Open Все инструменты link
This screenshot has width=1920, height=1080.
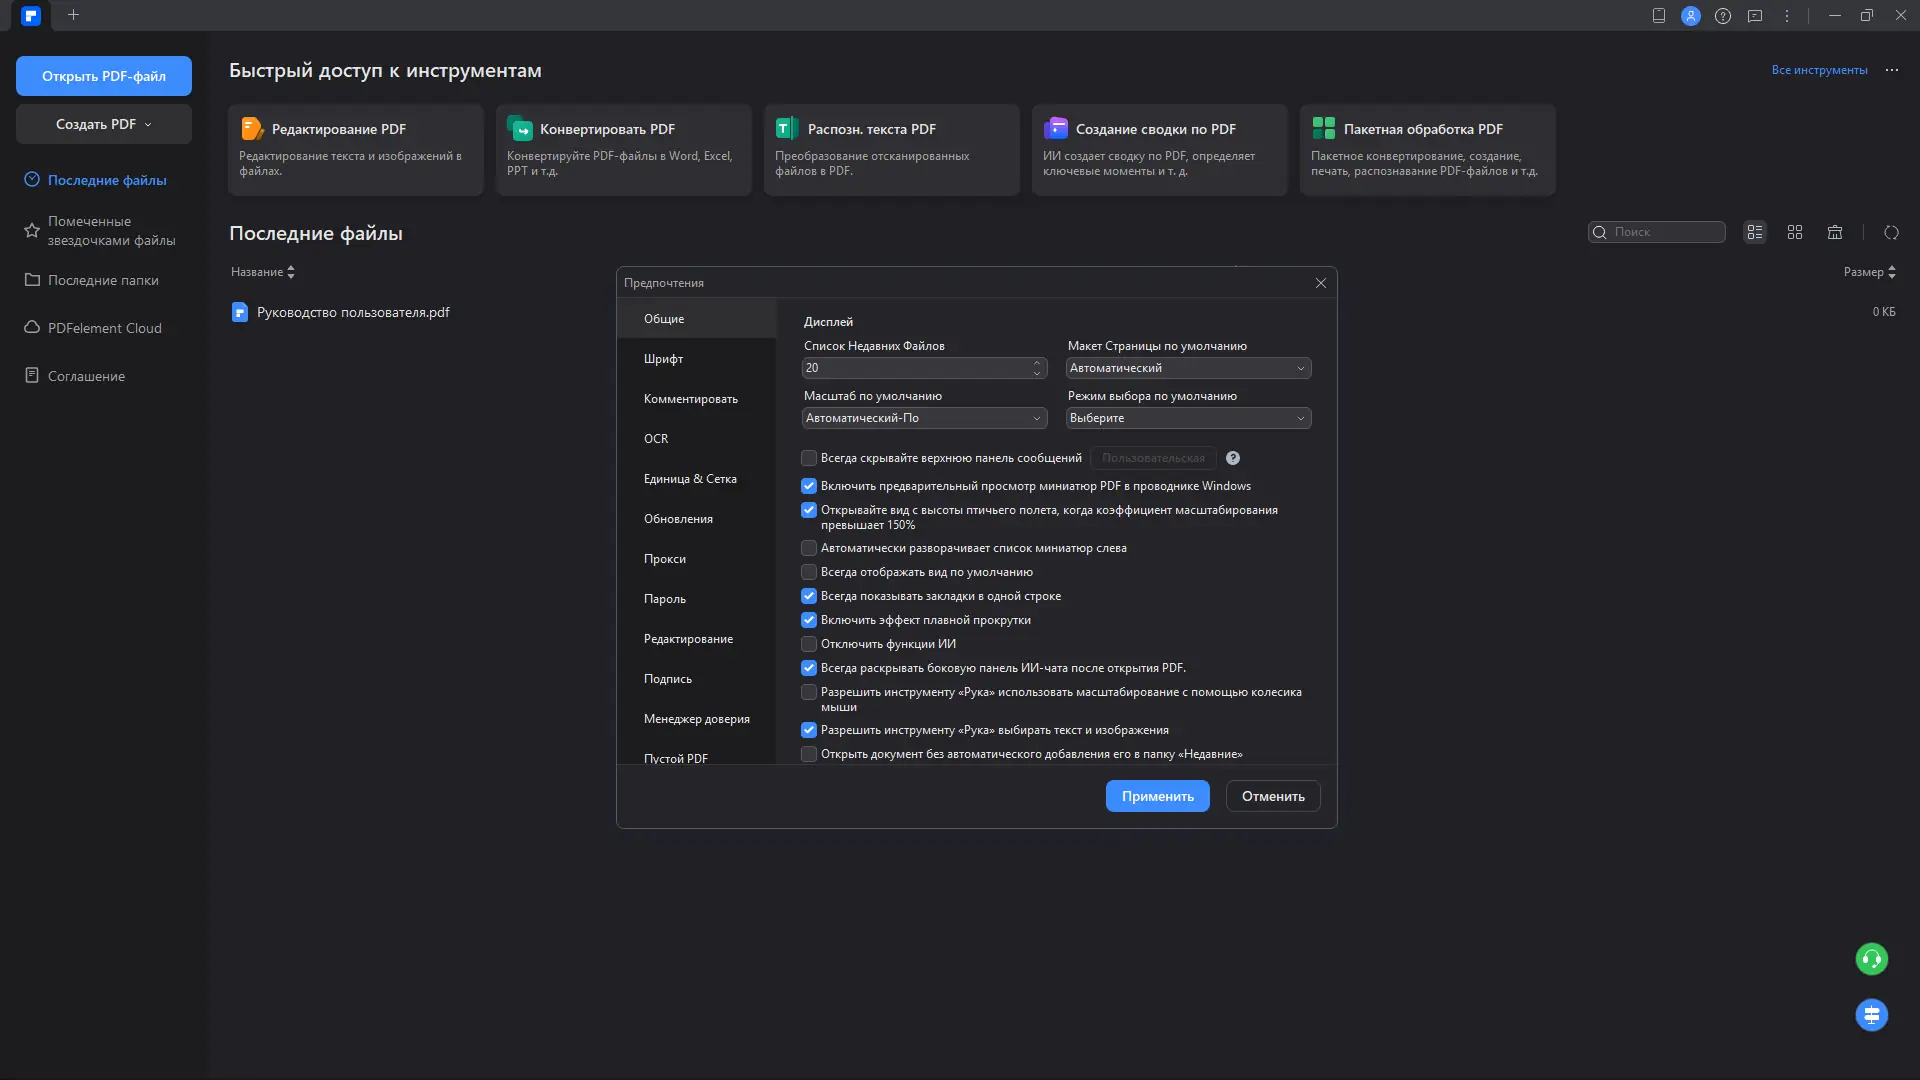[1819, 70]
